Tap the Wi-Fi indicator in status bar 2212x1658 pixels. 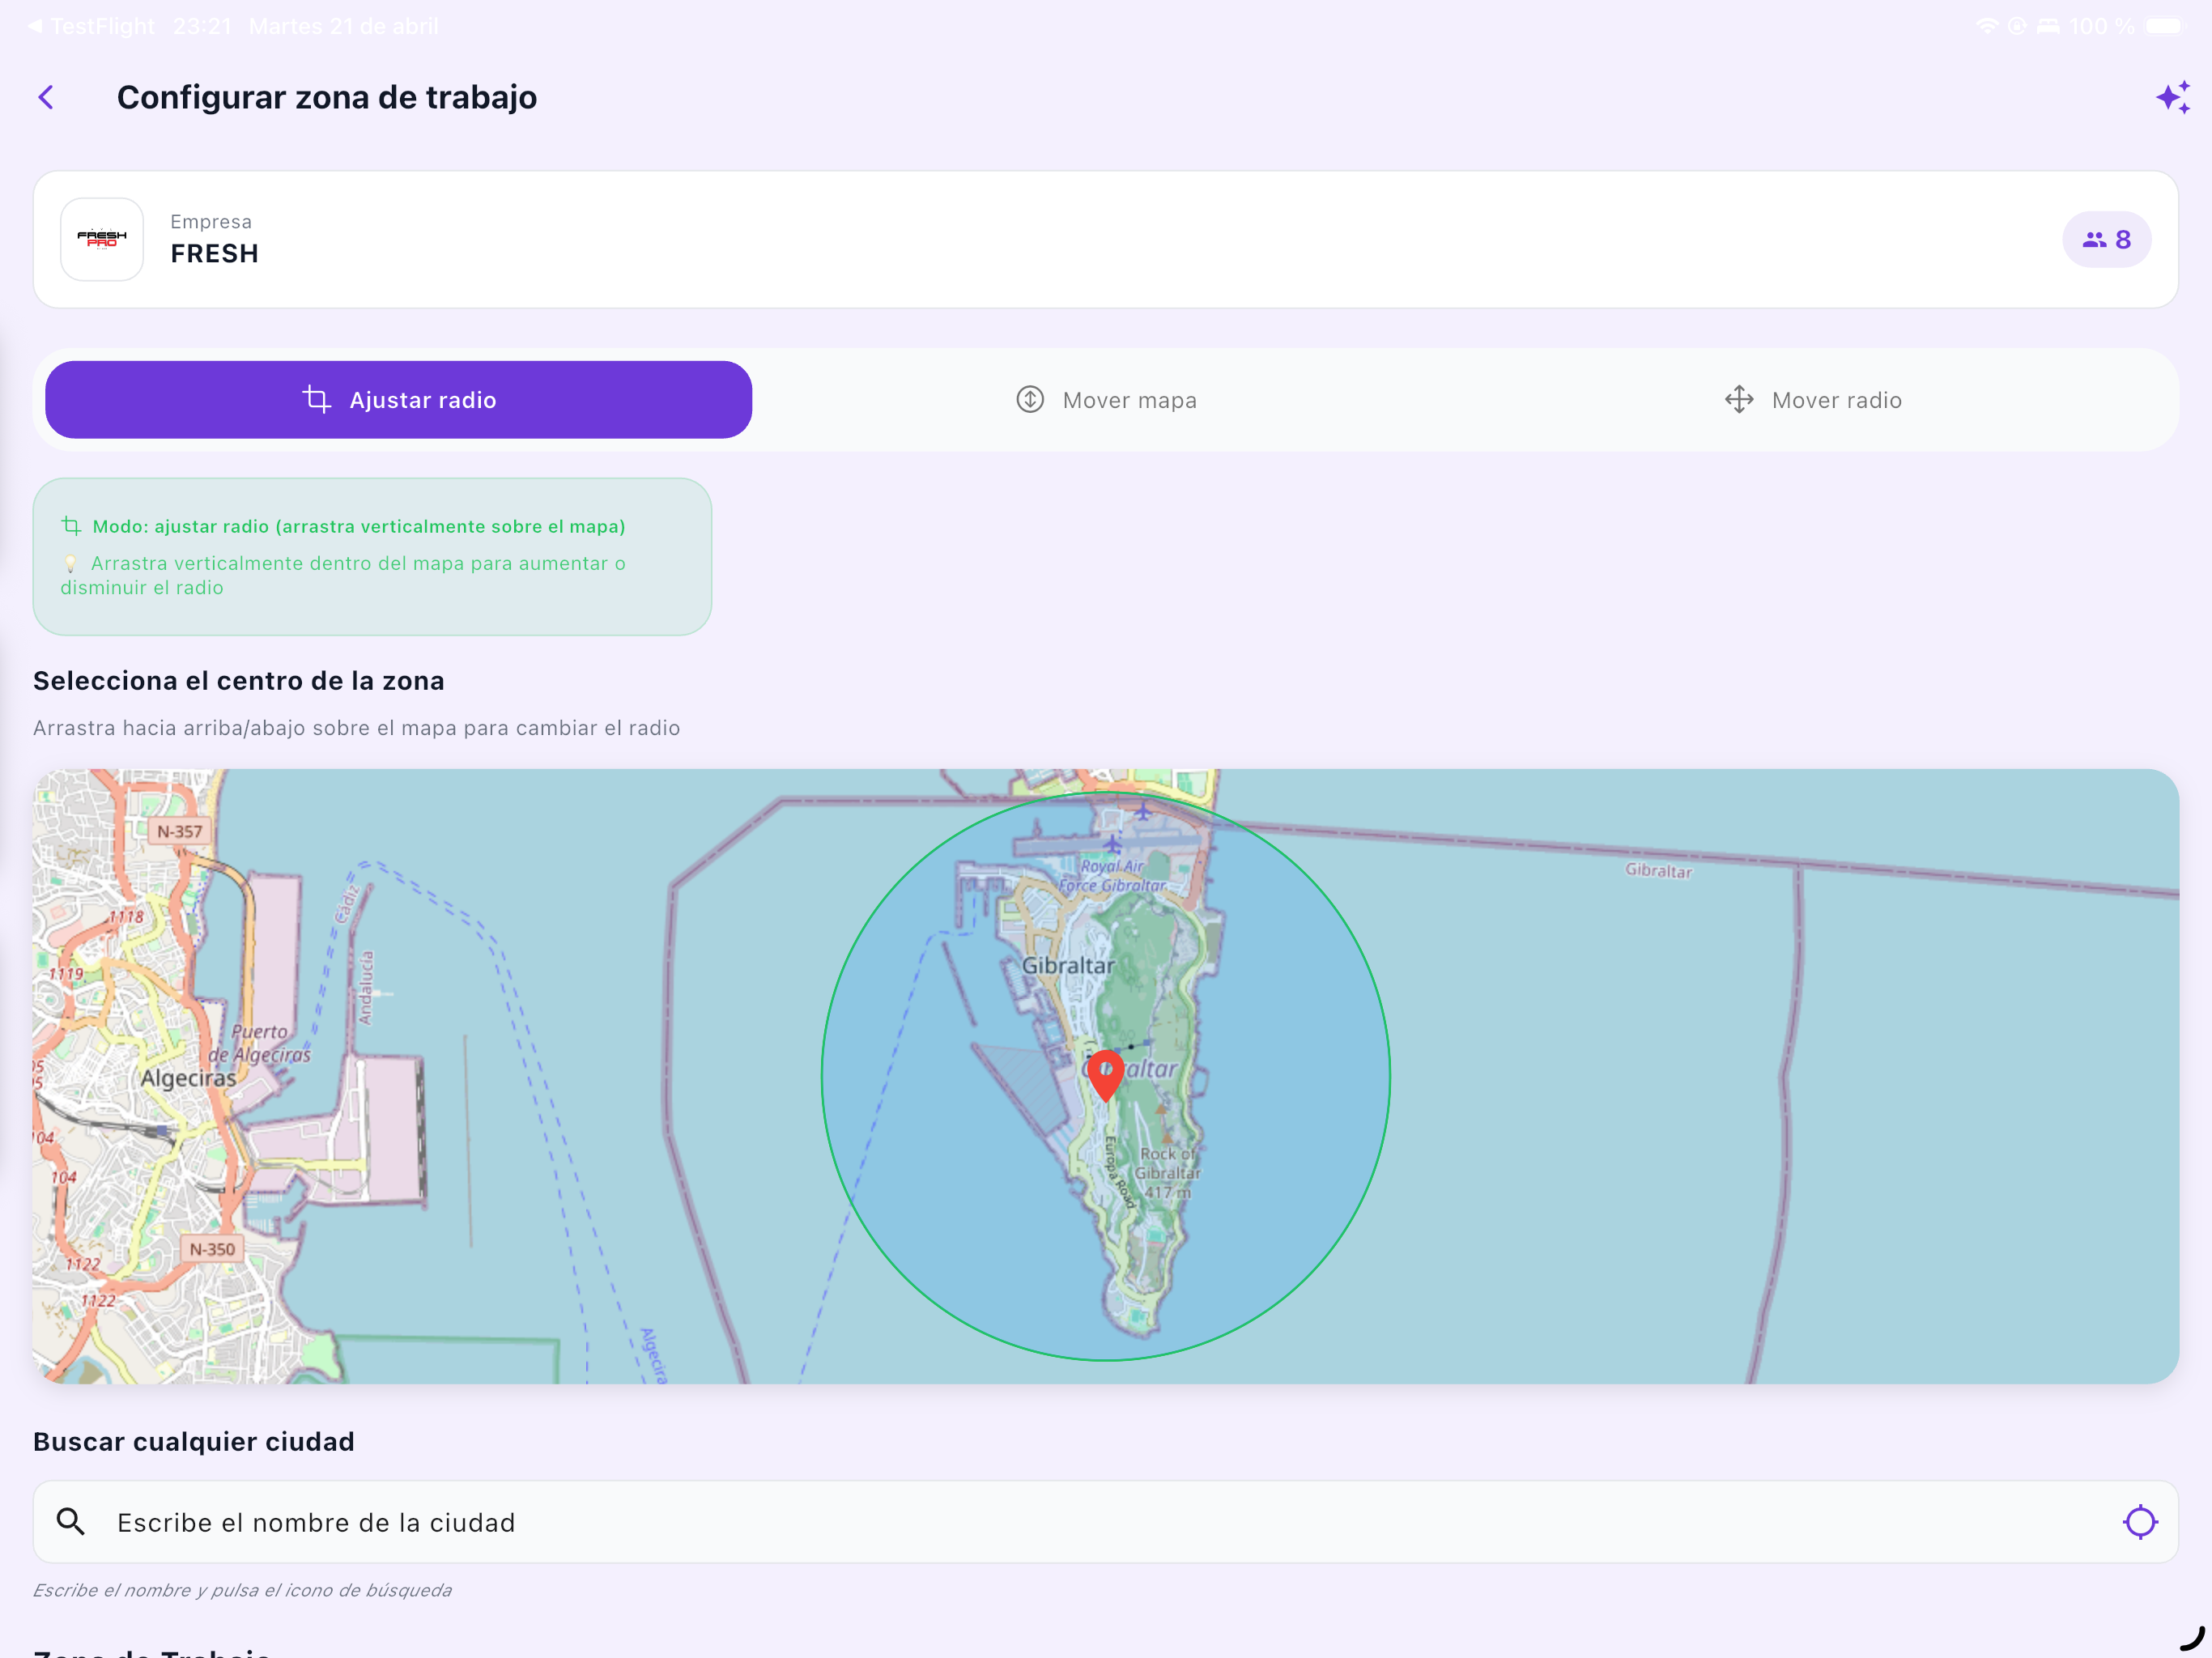tap(1986, 26)
